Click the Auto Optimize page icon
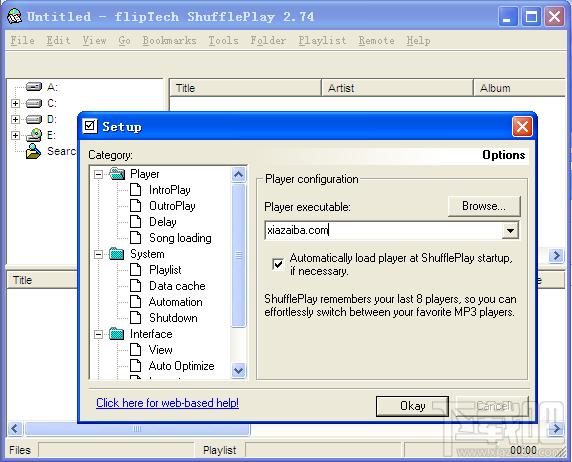572x462 pixels. [x=136, y=366]
